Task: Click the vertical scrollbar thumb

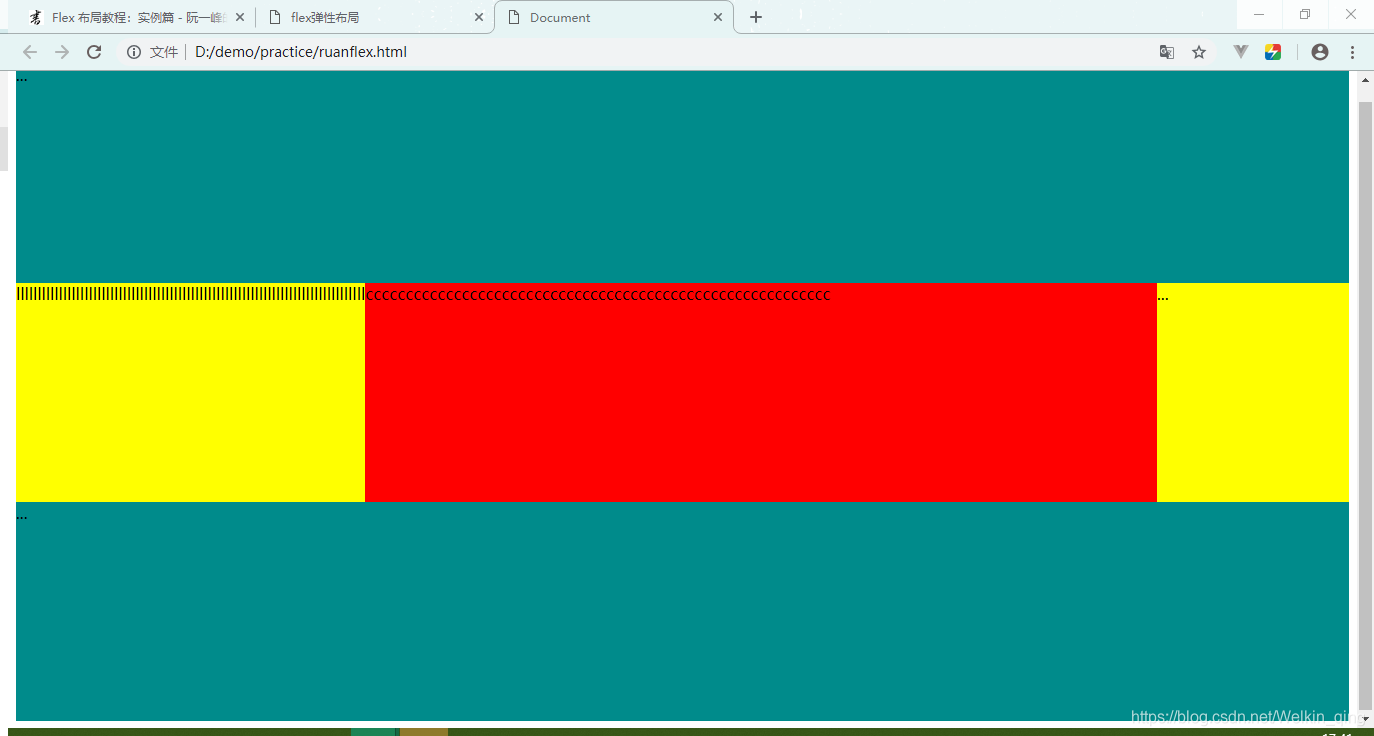Action: pyautogui.click(x=1365, y=404)
